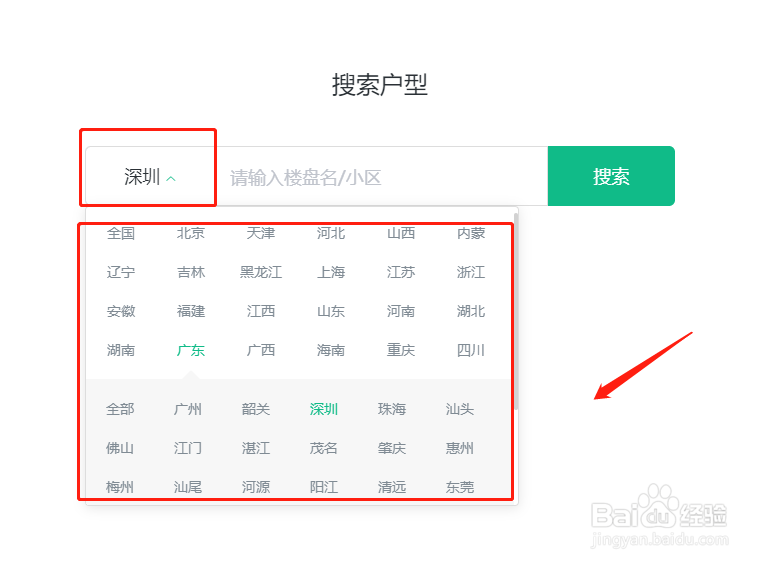The image size is (771, 566).
Task: Select 山西 province
Action: [x=401, y=233]
